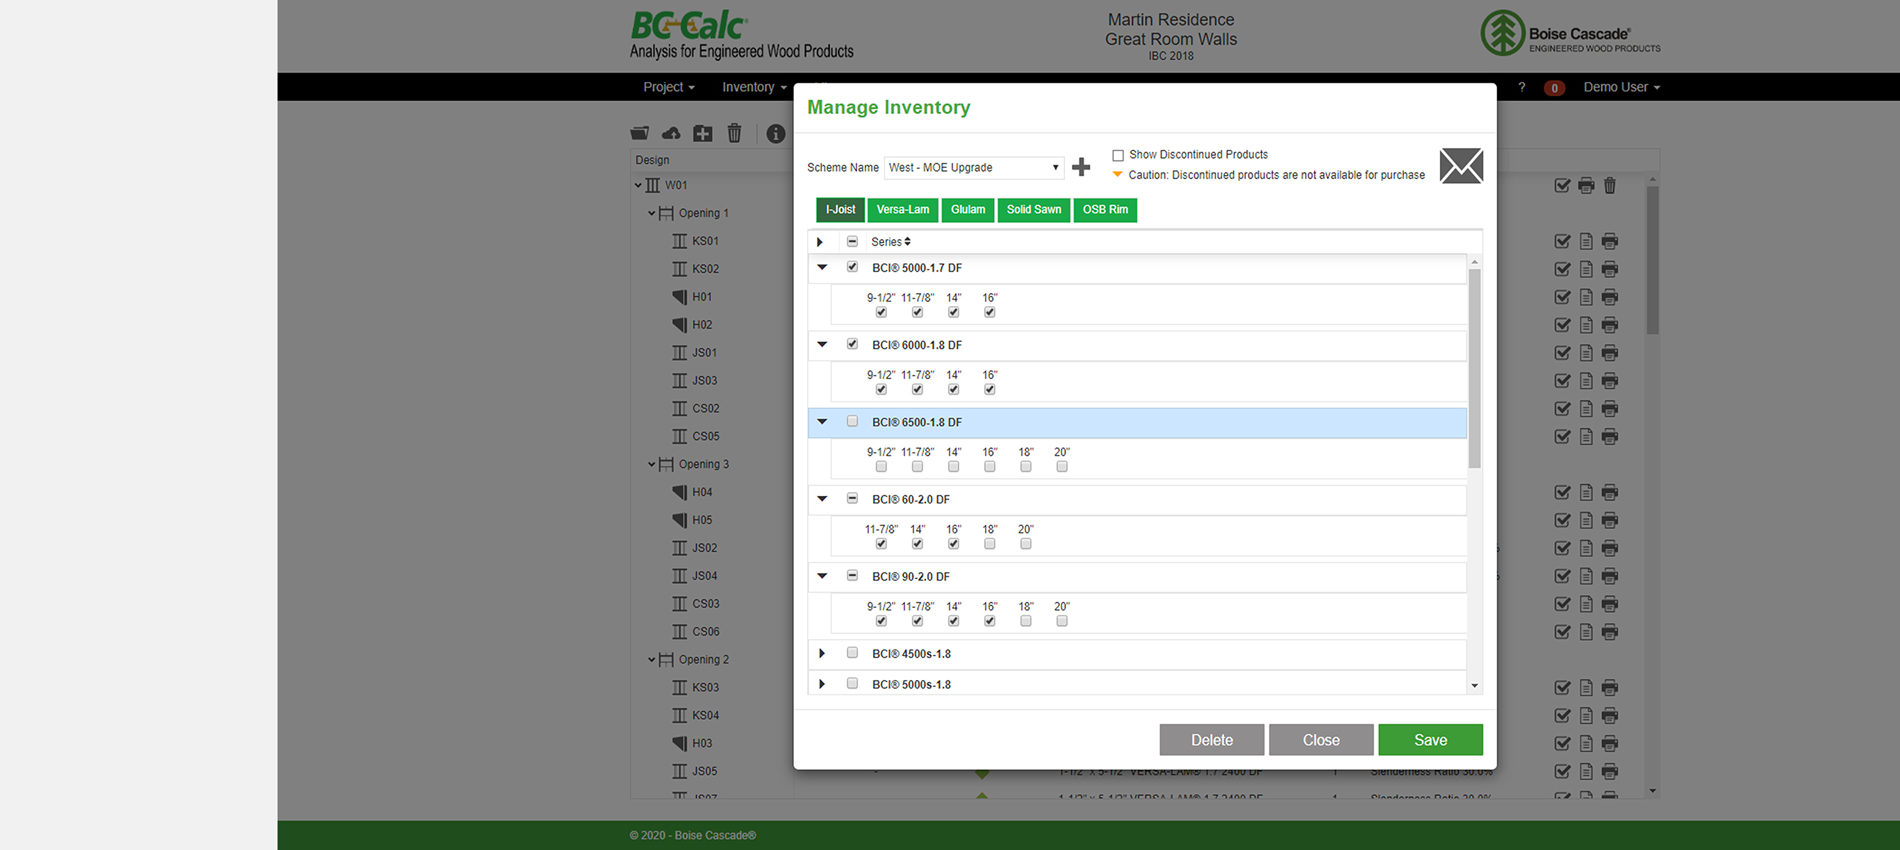The height and width of the screenshot is (850, 1900).
Task: Click W01 row trash icon
Action: click(x=1610, y=185)
